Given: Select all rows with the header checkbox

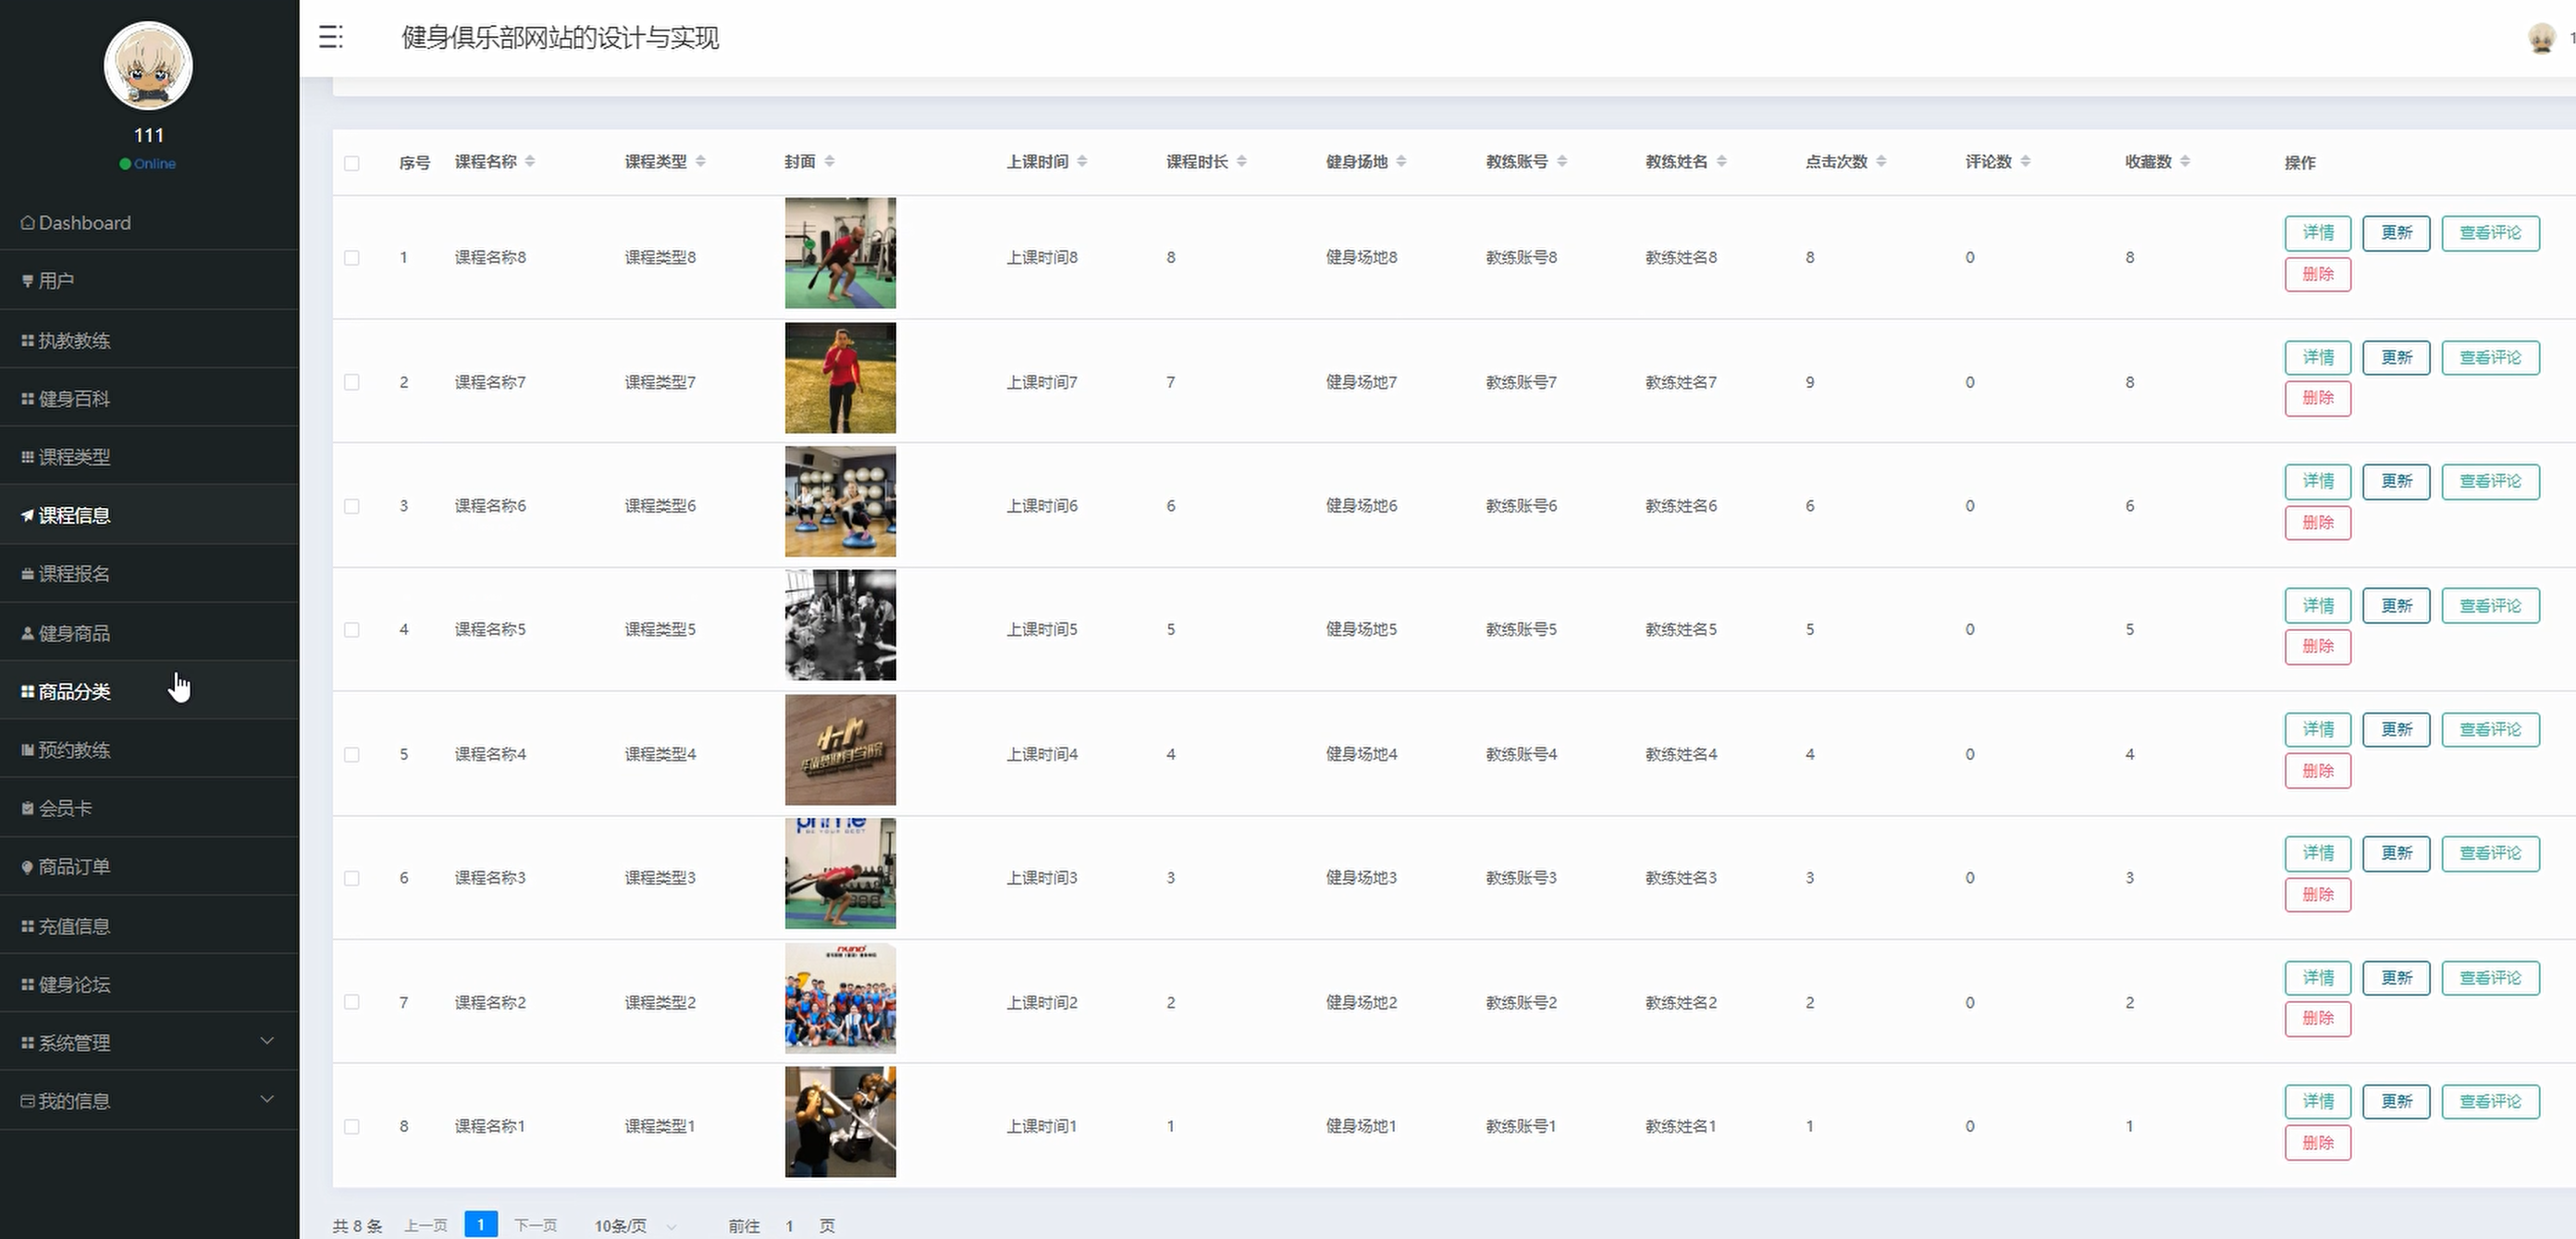Looking at the screenshot, I should 352,163.
